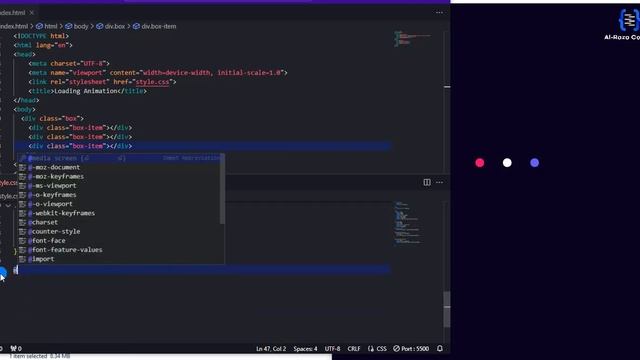Click the div class="box" code line
Viewport: 640px width, 360px height.
click(x=52, y=118)
